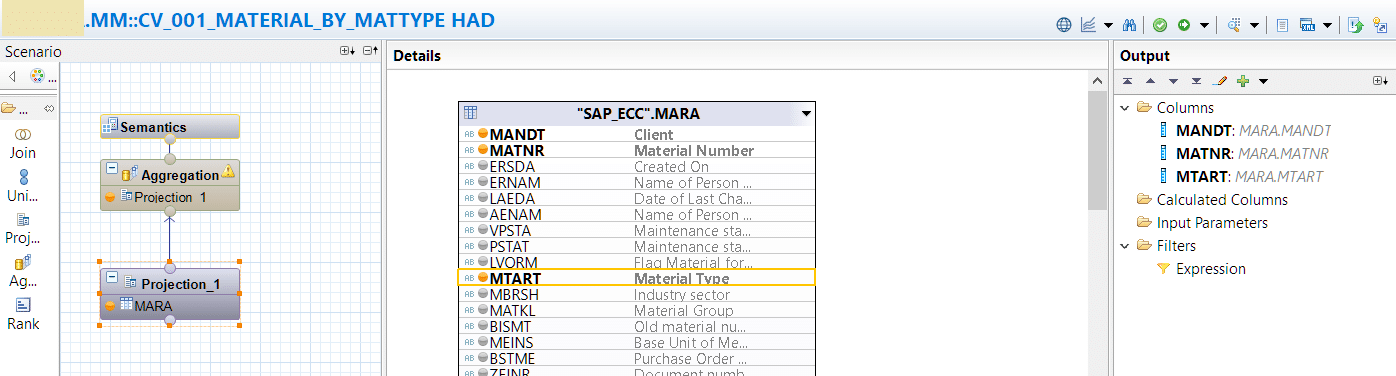1396x376 pixels.
Task: Click the green Save and Validate checkmark icon
Action: tap(1160, 25)
